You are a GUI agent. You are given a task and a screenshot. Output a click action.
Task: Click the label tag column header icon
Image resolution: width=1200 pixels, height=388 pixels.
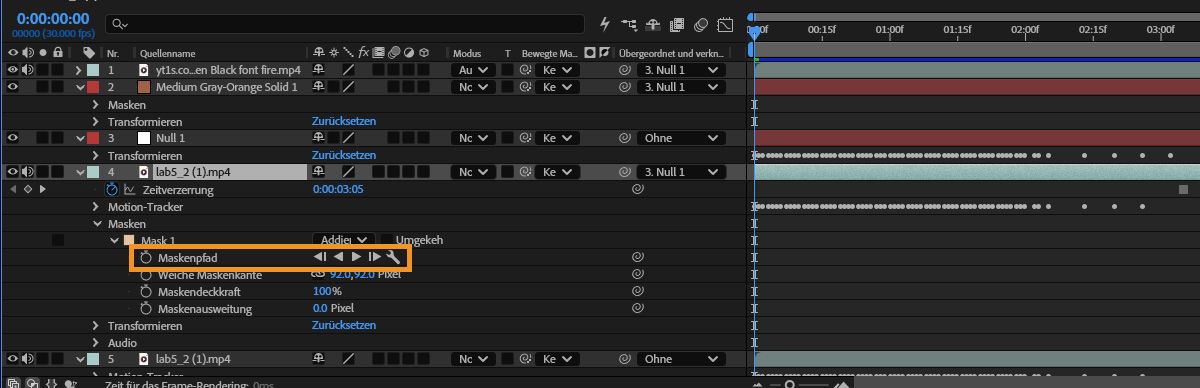pos(89,52)
